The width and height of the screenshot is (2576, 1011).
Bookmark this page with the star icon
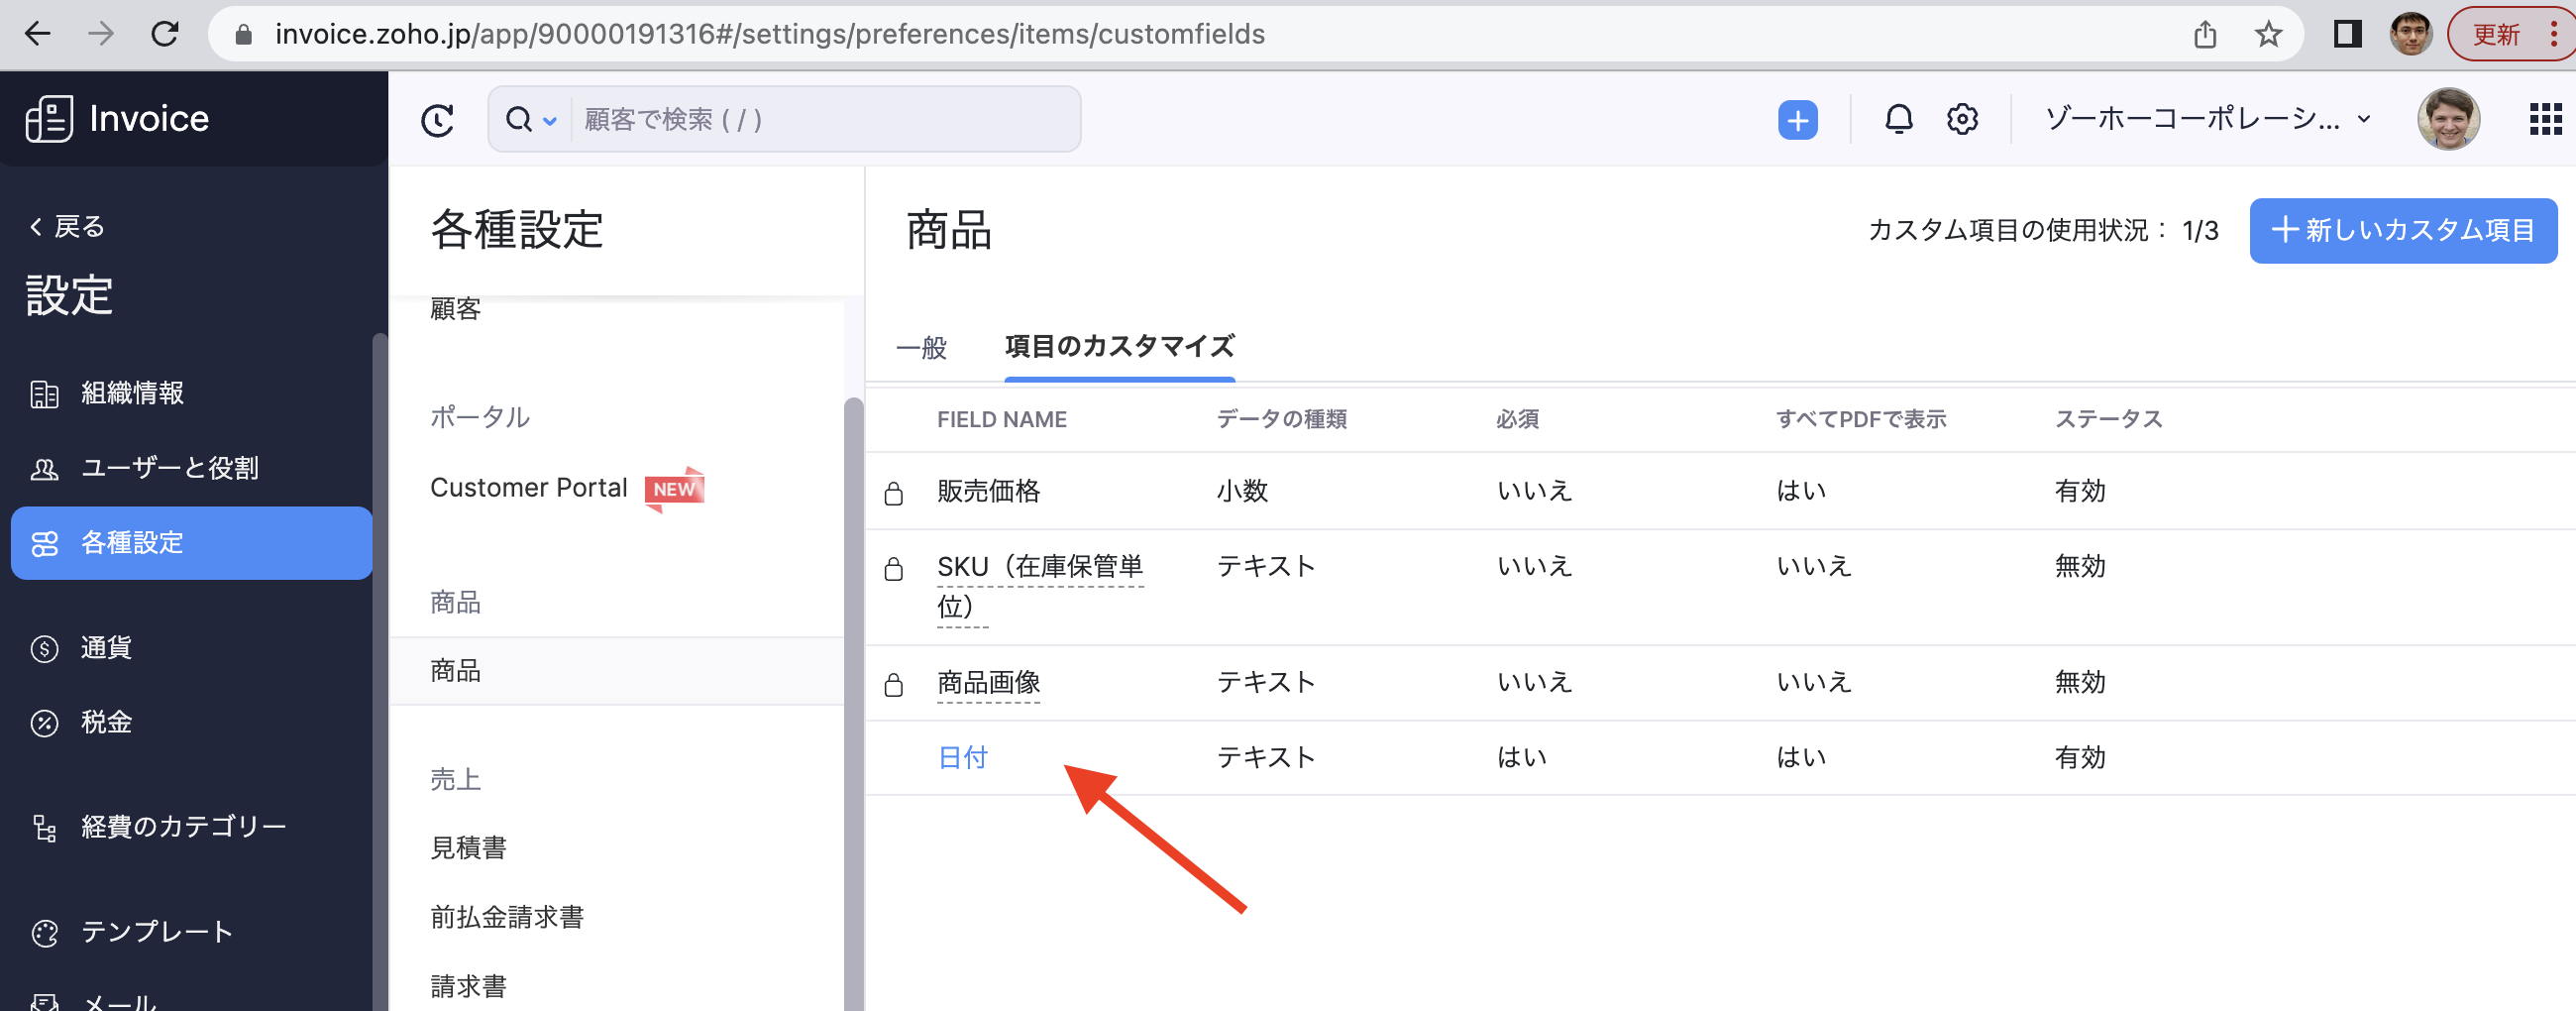pos(2268,35)
